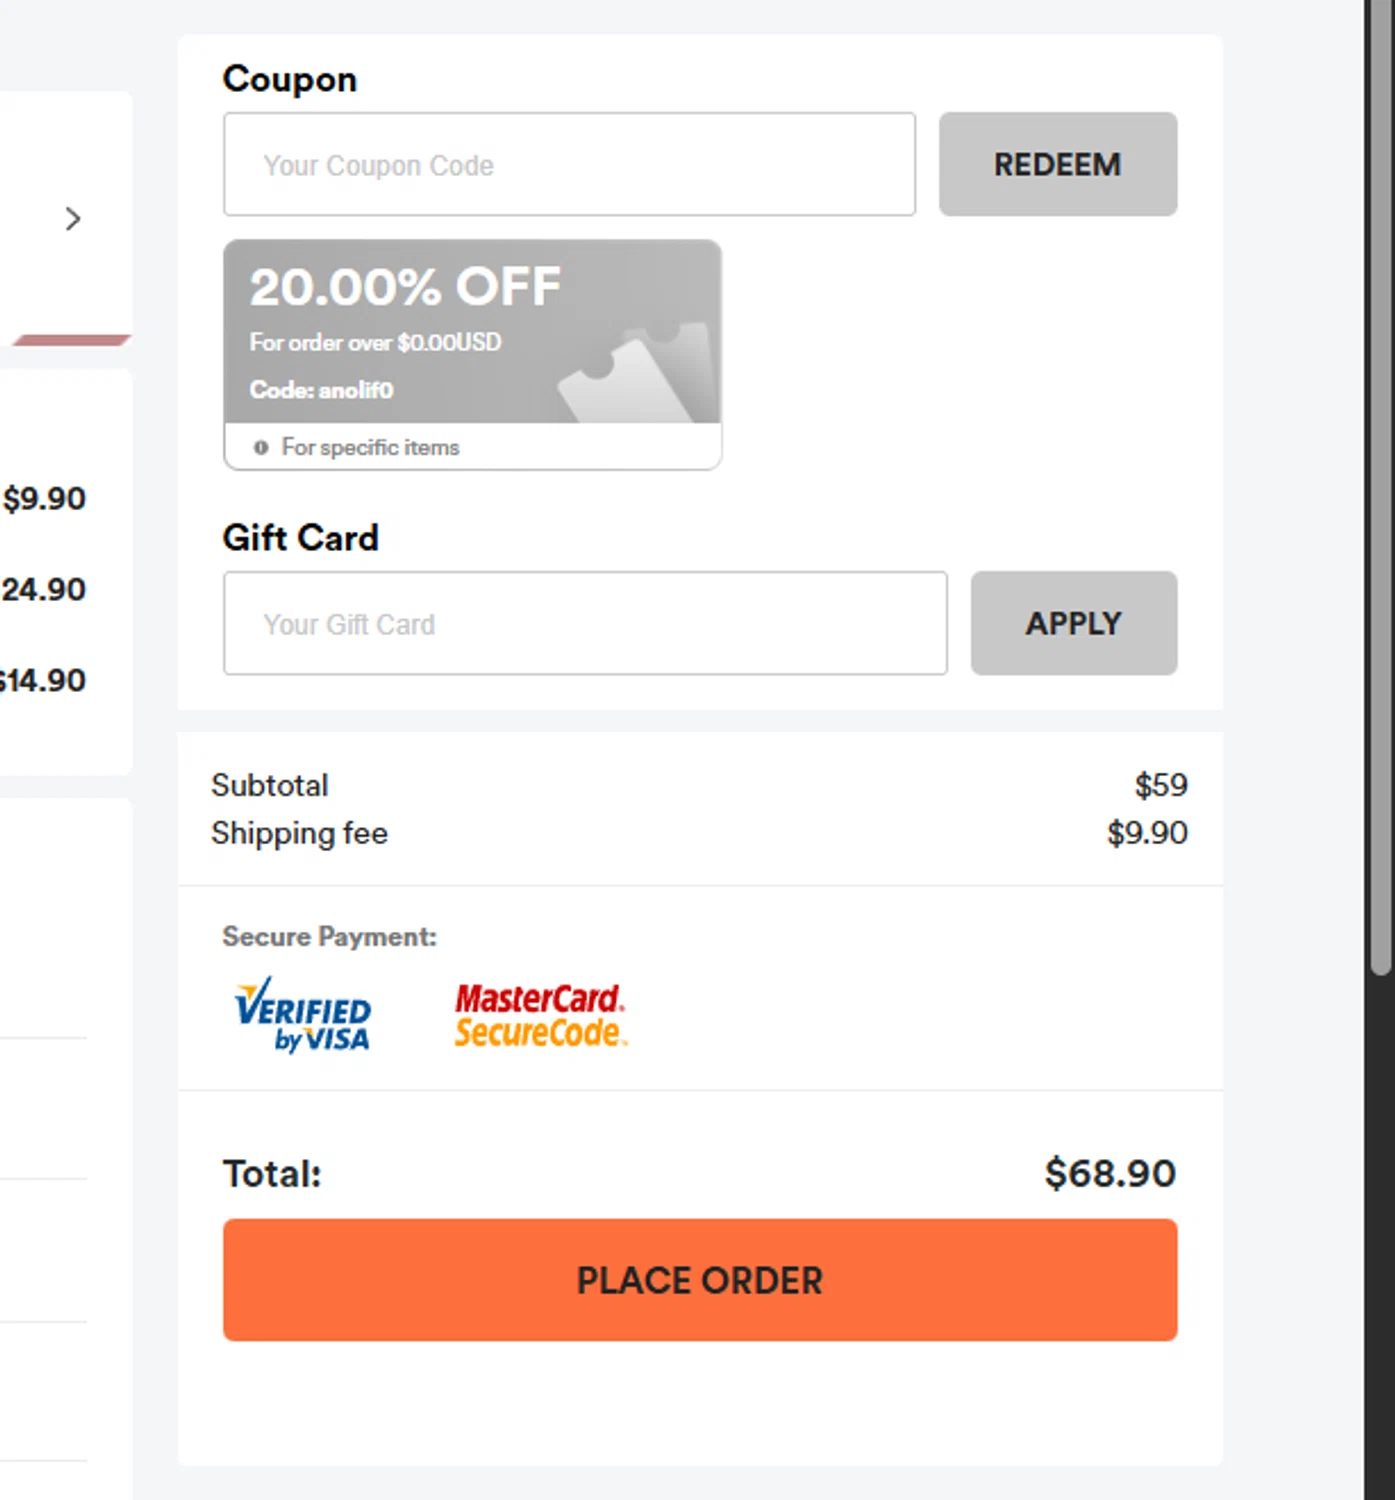Click the $59 subtotal amount

point(1160,786)
